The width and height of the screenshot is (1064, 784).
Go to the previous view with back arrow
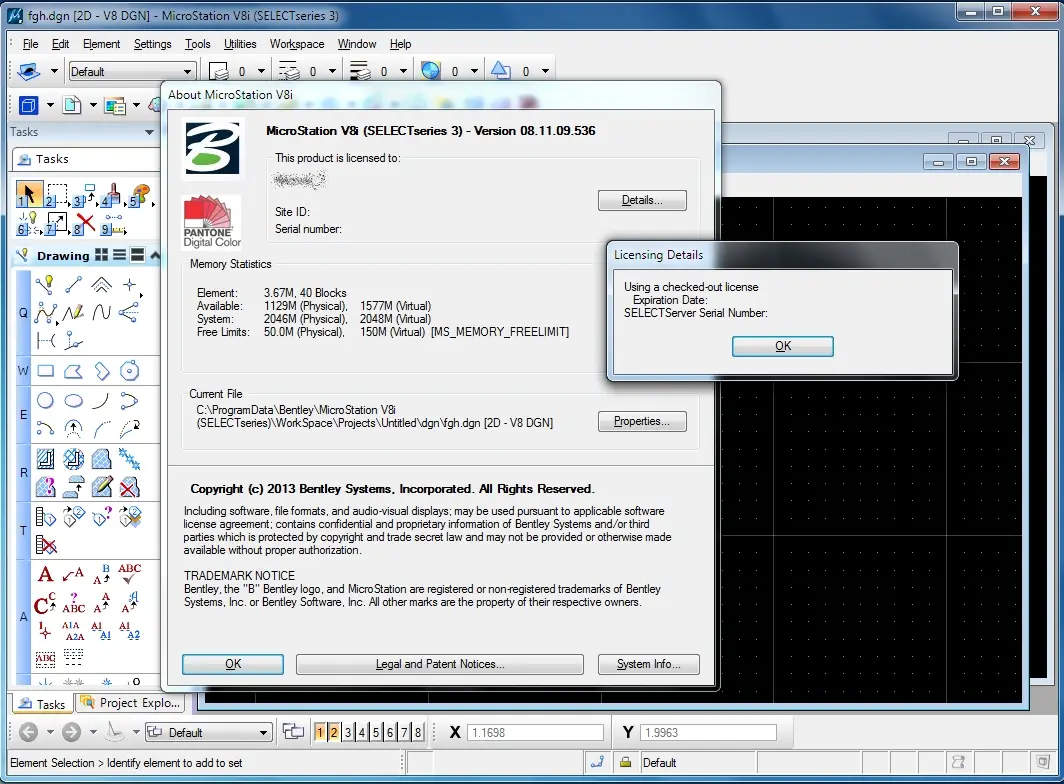tap(28, 732)
